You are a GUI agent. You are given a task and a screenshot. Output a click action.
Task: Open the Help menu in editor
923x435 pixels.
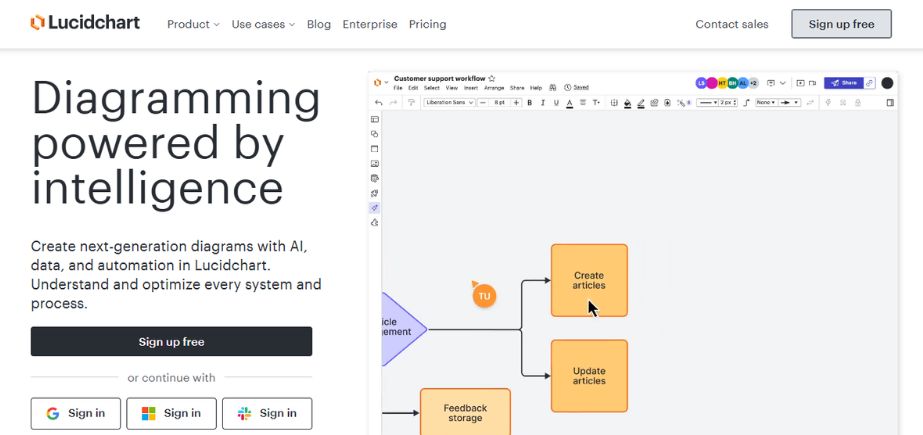pyautogui.click(x=536, y=88)
